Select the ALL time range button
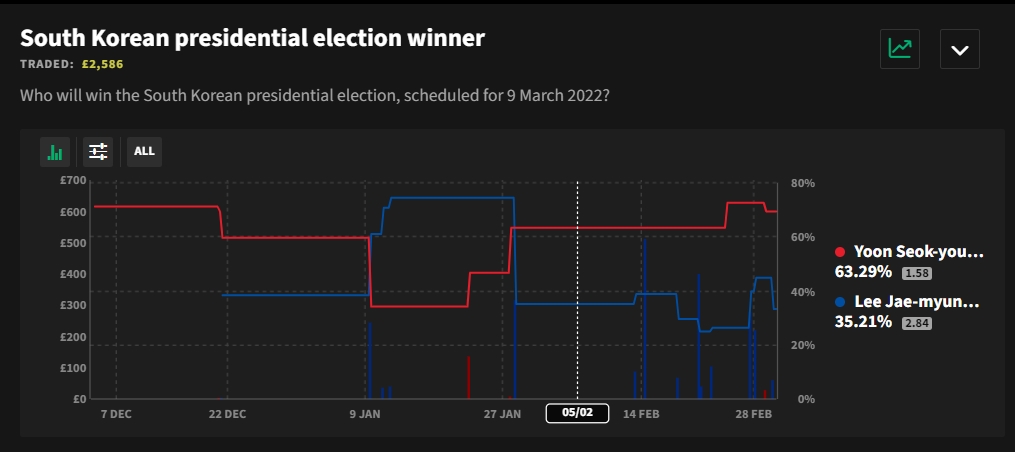 144,152
